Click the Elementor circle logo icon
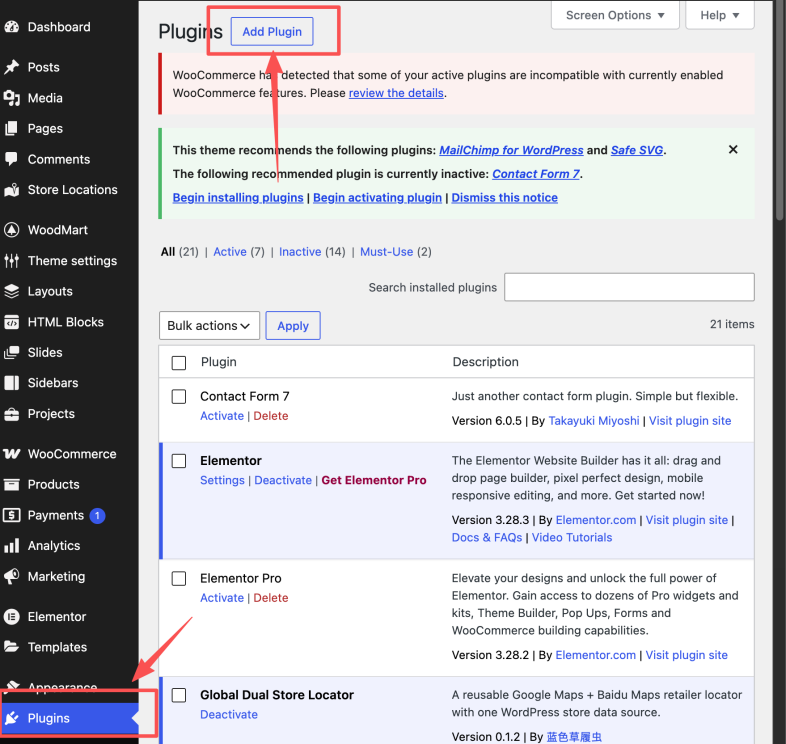786x744 pixels. 12,617
